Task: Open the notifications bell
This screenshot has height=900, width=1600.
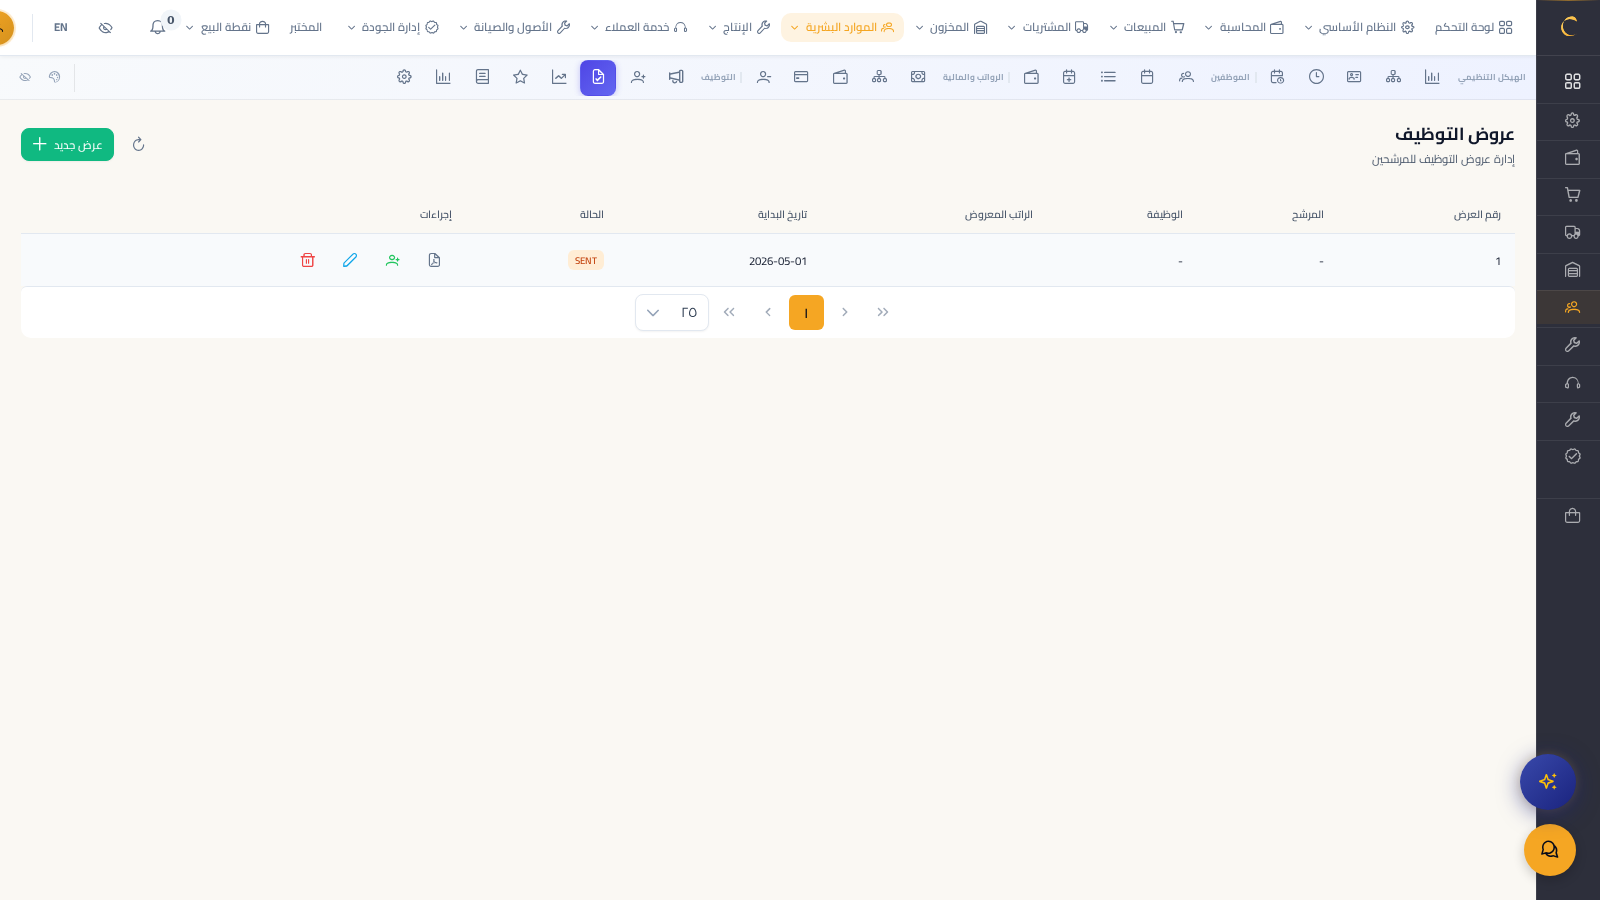Action: point(158,27)
